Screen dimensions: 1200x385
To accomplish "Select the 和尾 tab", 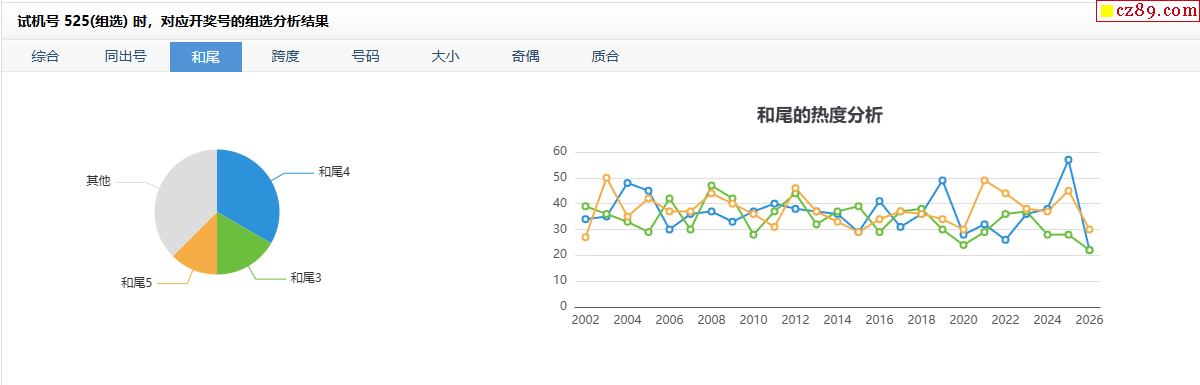I will coord(205,56).
